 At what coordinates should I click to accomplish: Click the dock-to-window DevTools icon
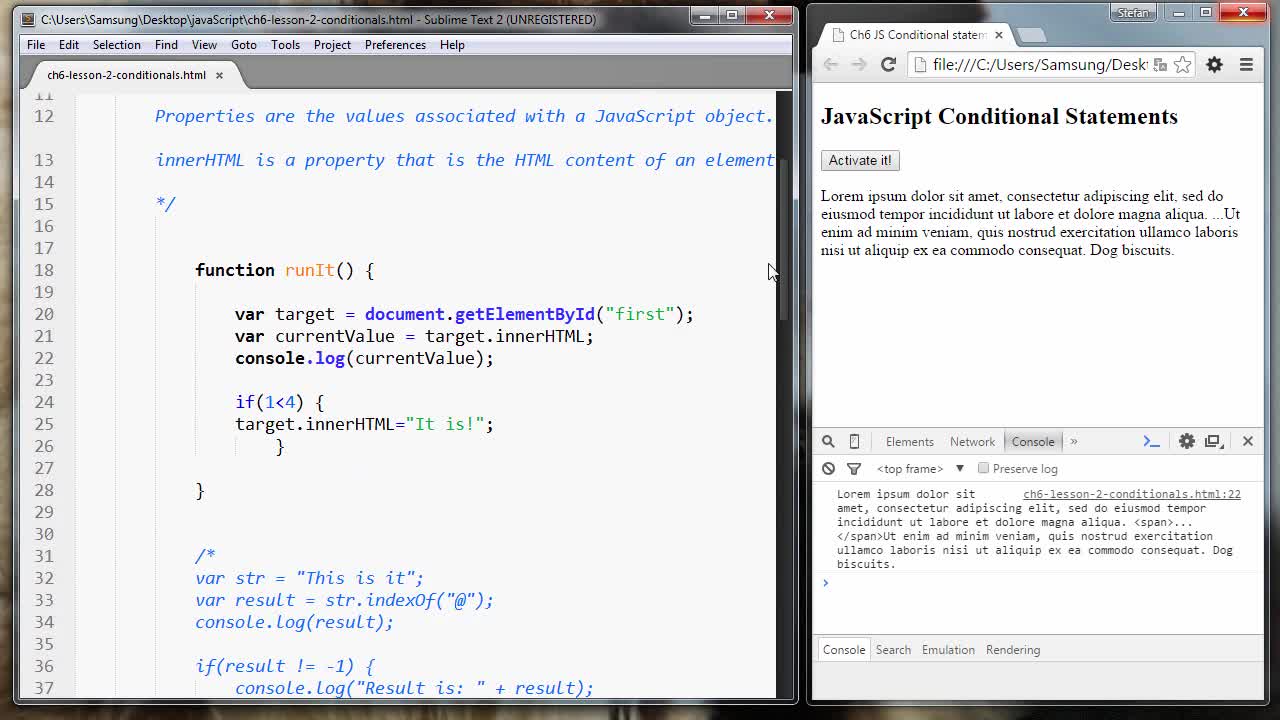click(1214, 441)
